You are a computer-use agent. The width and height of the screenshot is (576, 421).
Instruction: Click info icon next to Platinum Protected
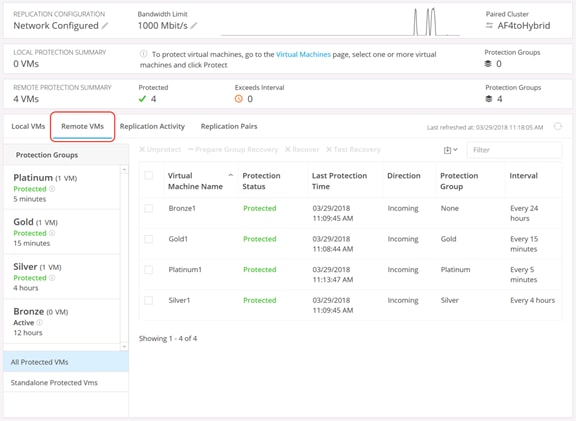(x=52, y=189)
